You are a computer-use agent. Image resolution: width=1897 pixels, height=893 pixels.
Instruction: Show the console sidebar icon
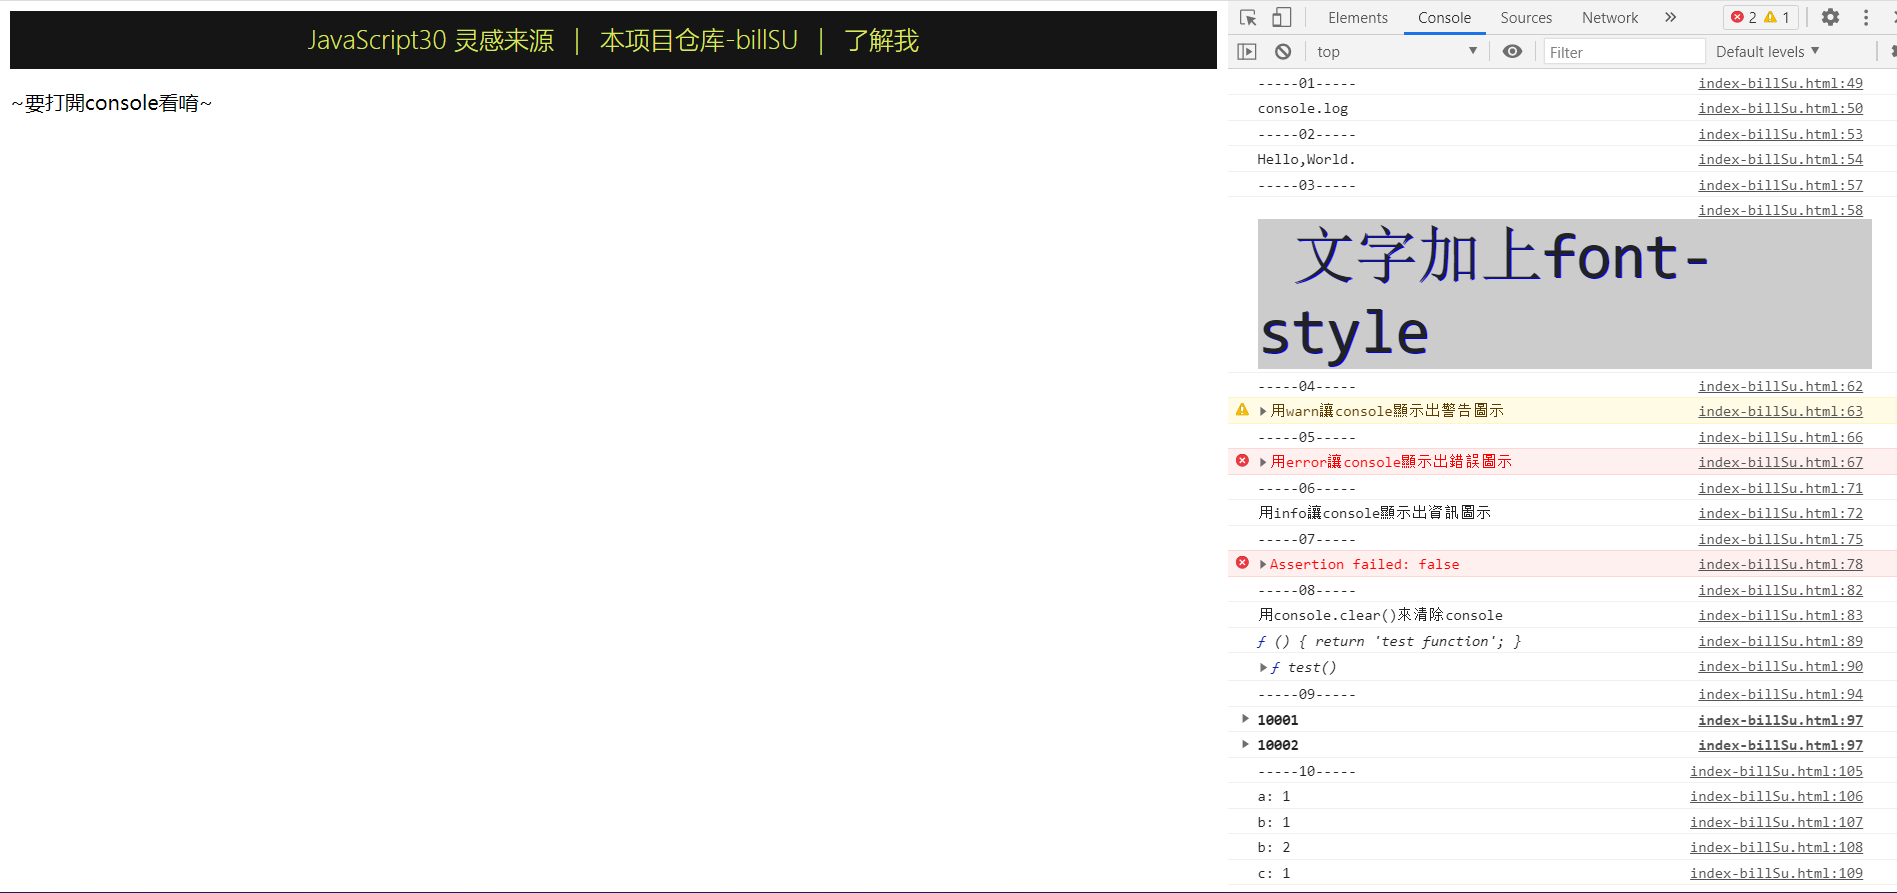(1247, 52)
